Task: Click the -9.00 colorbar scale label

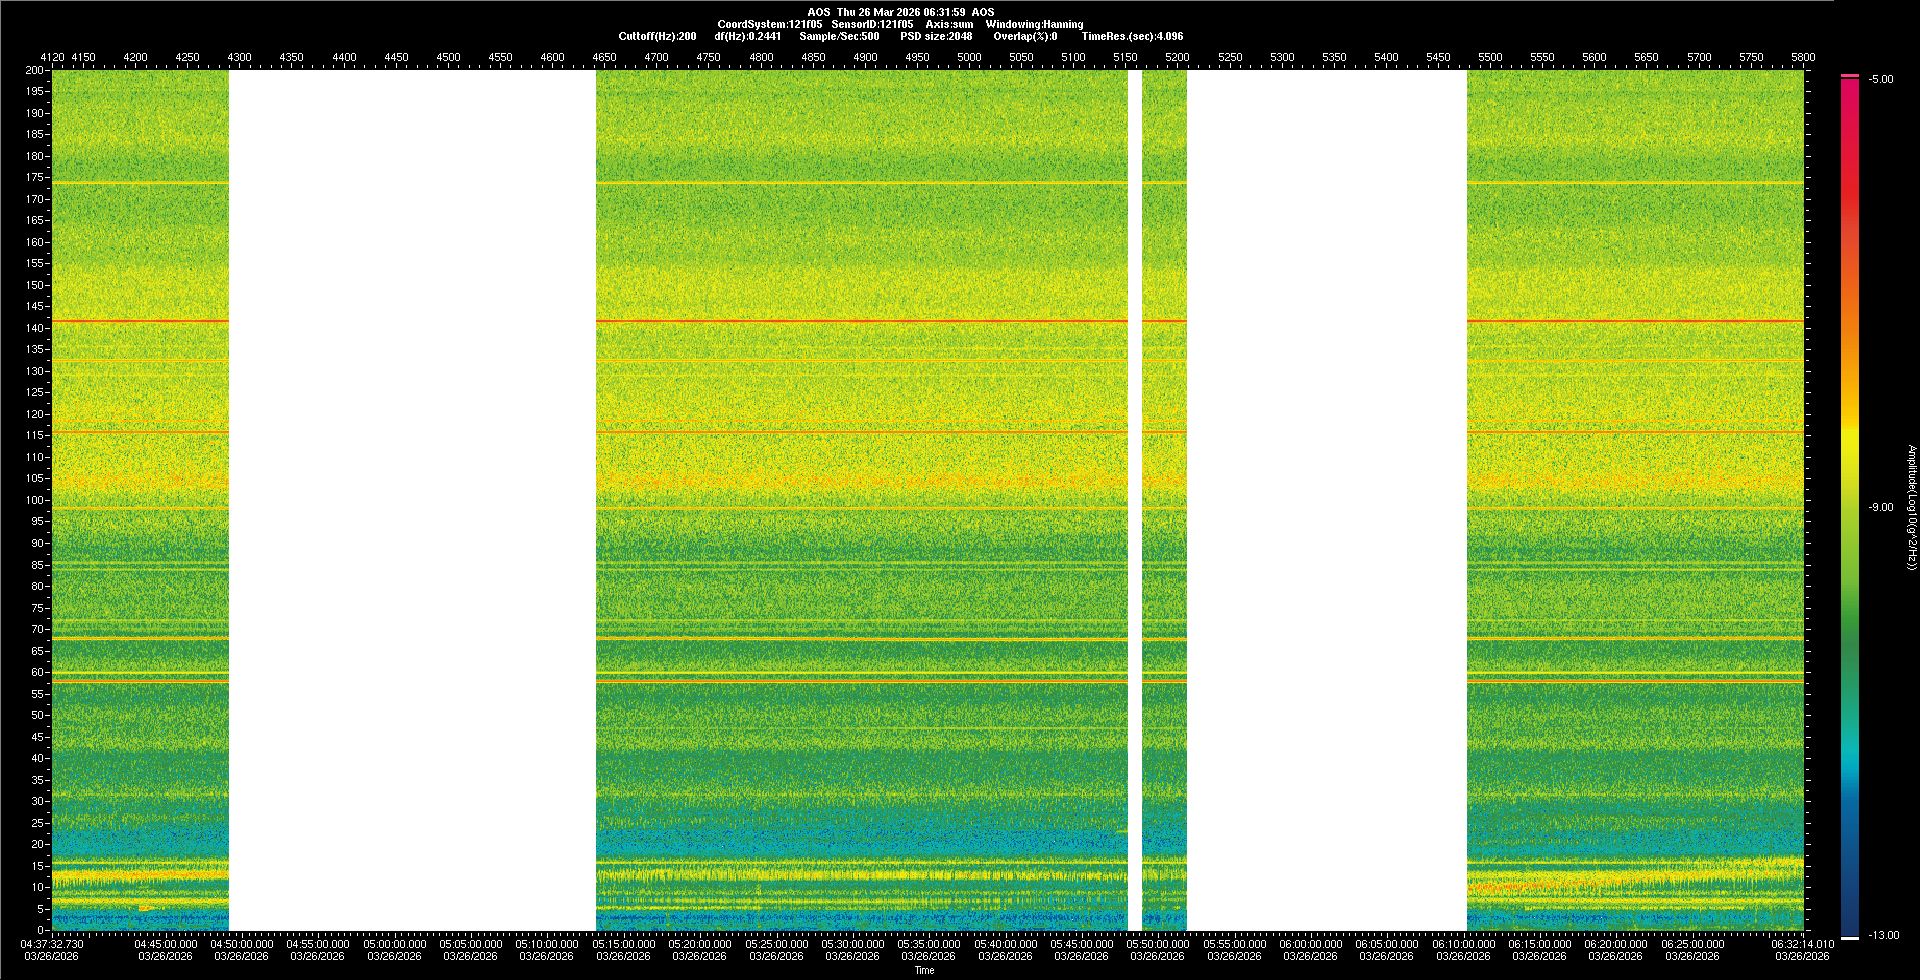Action: (1880, 507)
